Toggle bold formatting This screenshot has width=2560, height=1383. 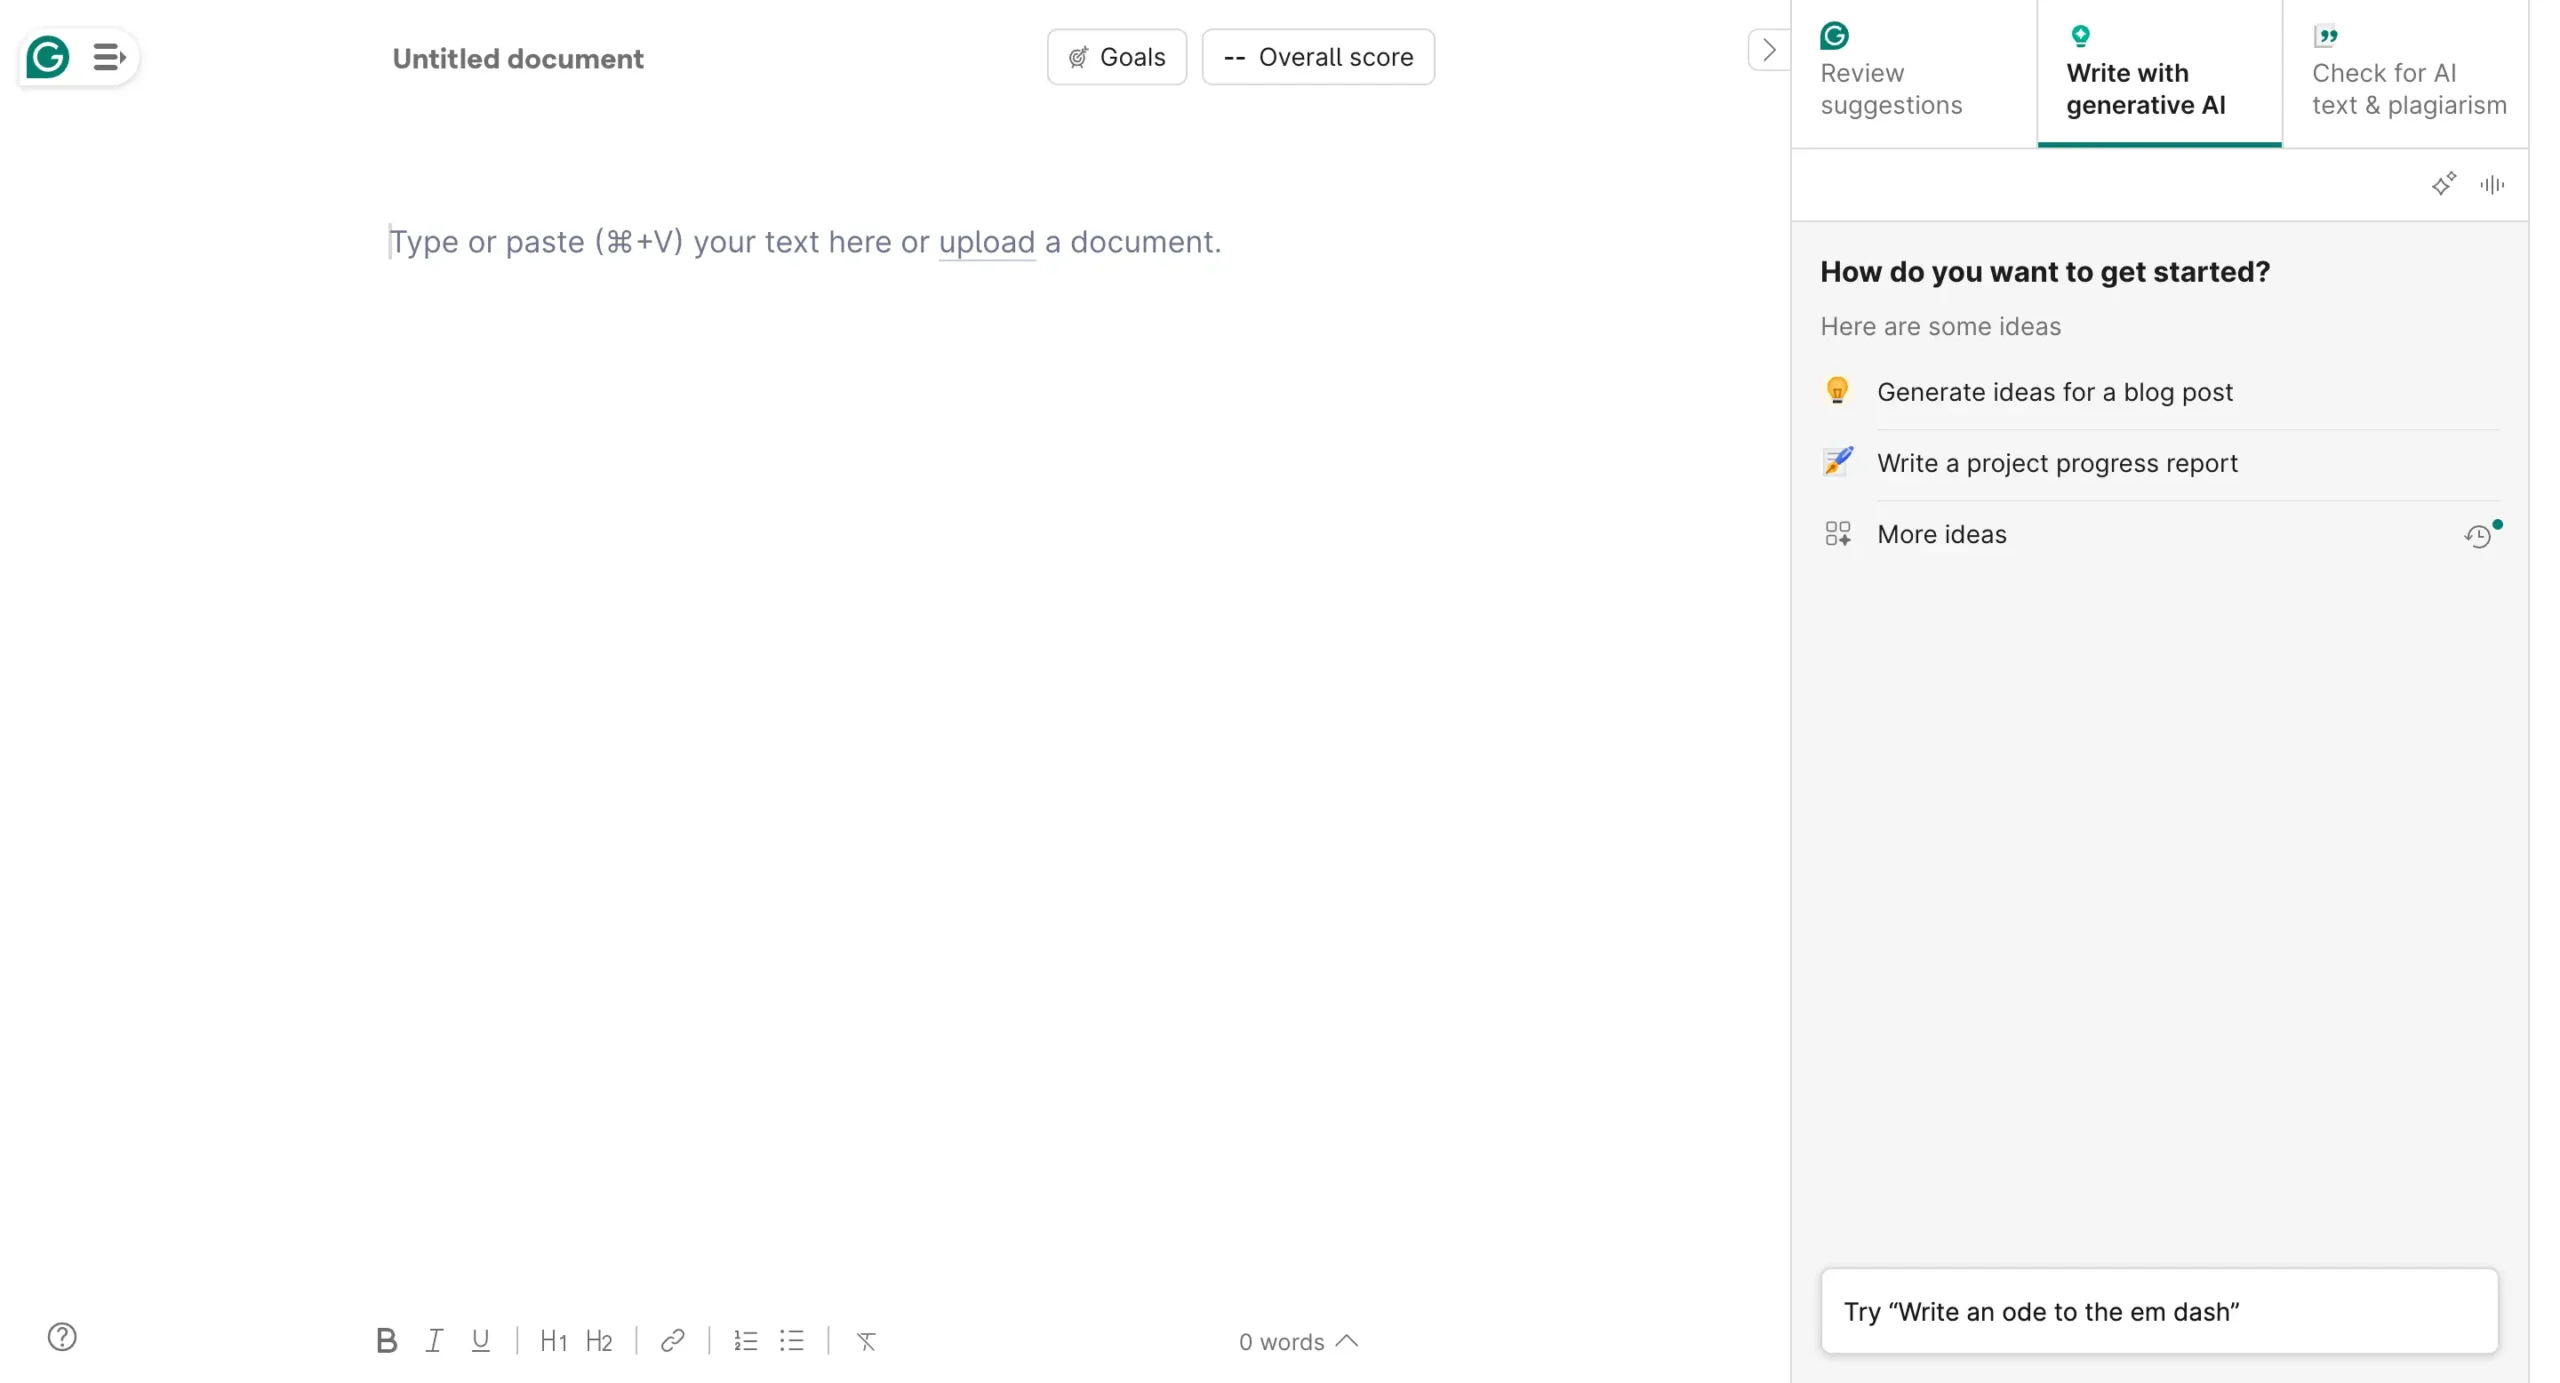click(386, 1340)
